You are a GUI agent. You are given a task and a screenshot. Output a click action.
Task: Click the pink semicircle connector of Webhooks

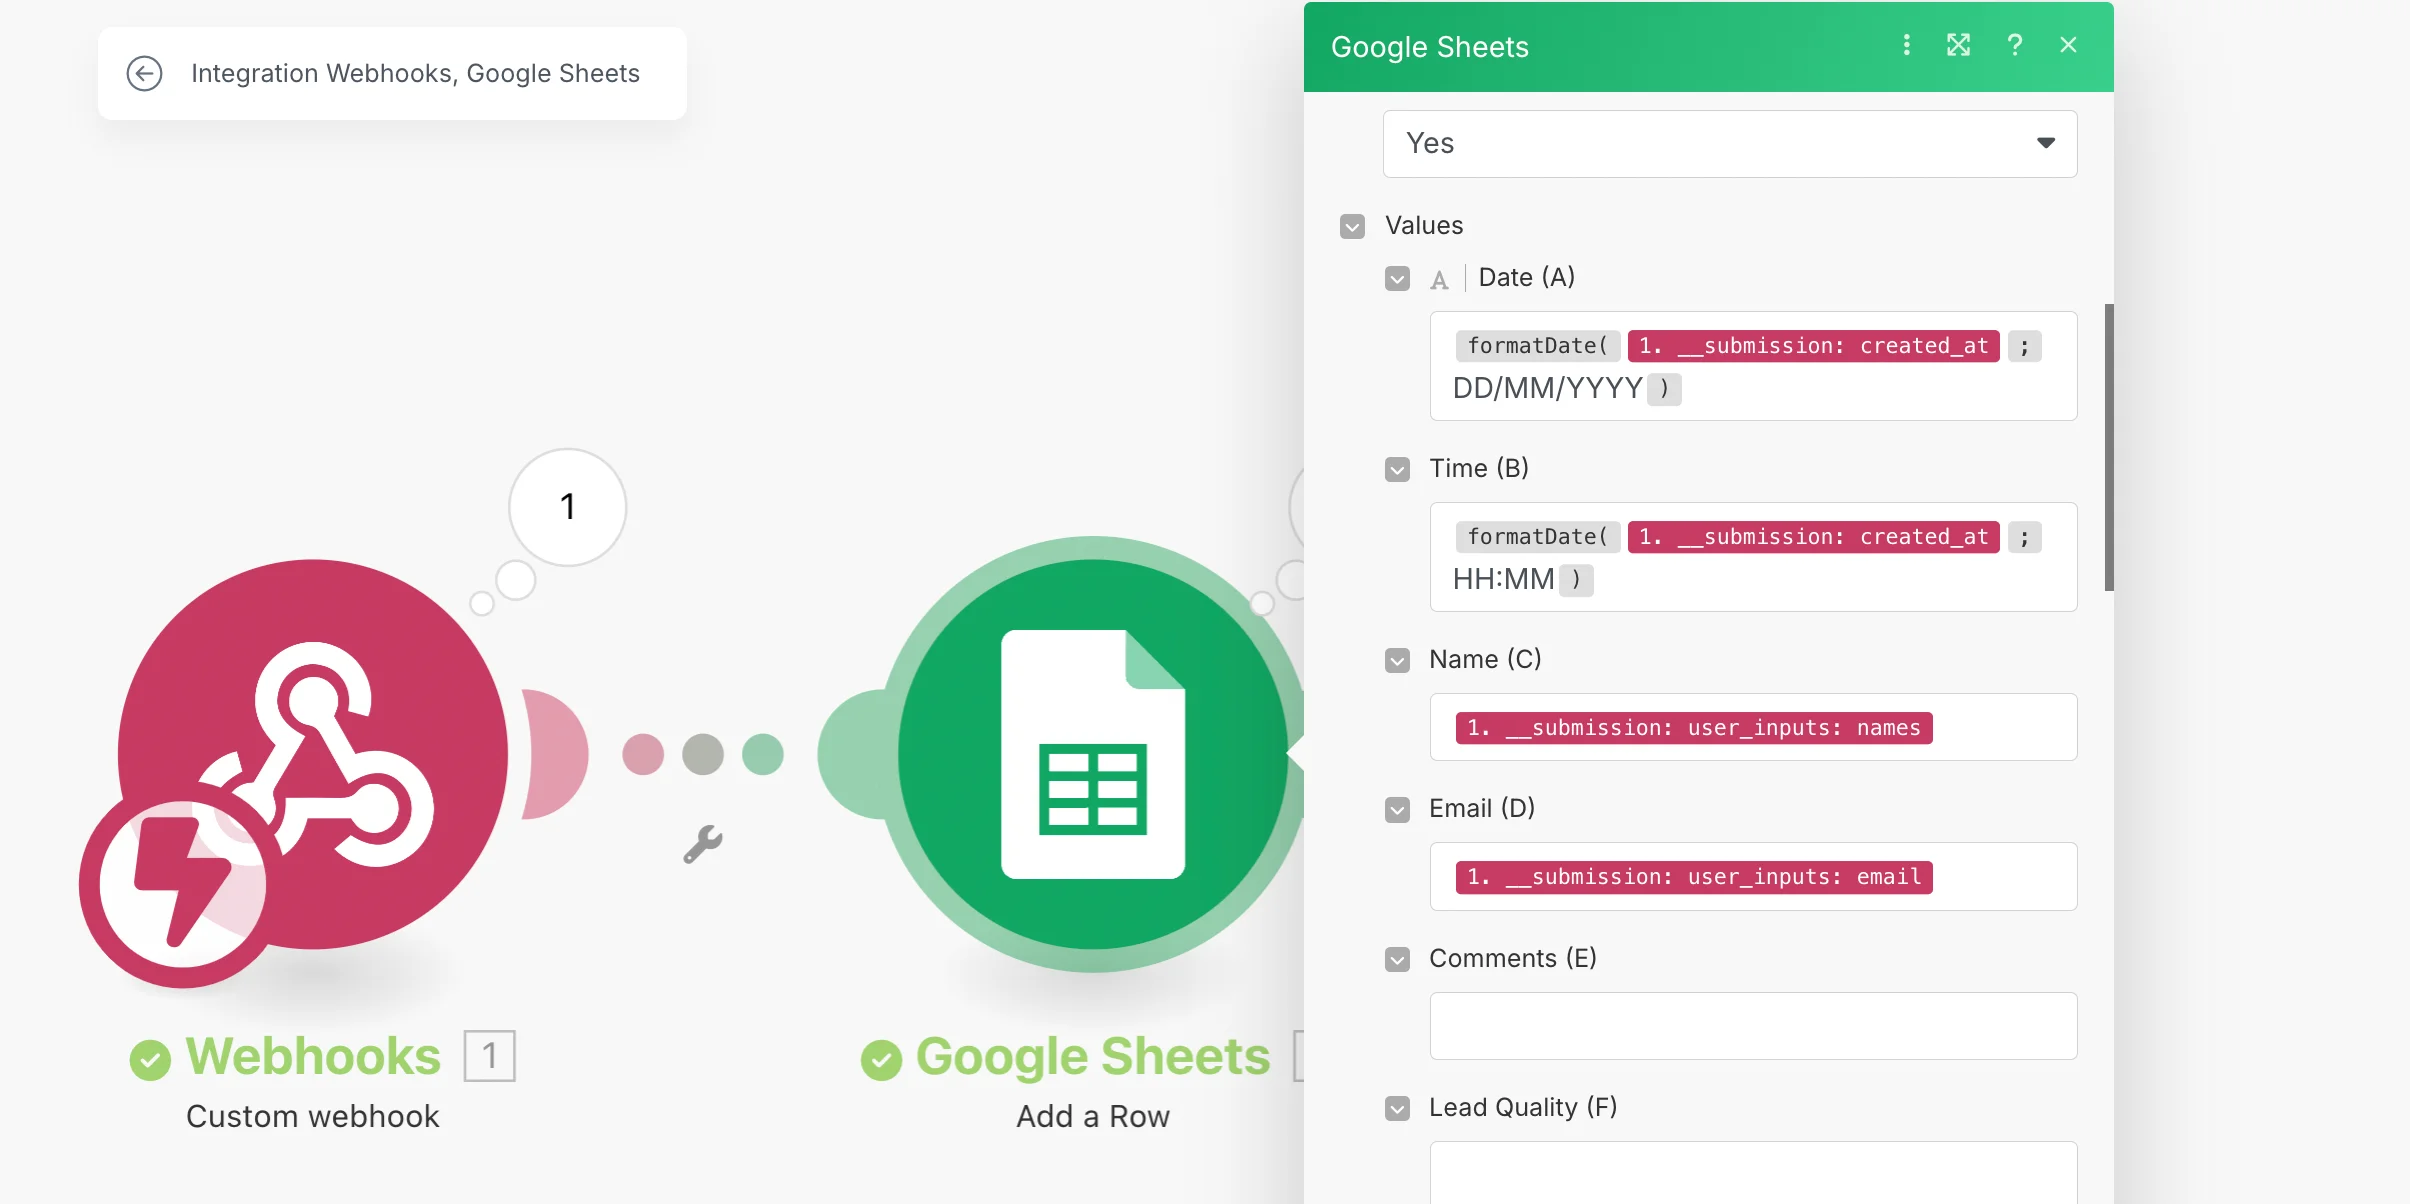click(555, 754)
